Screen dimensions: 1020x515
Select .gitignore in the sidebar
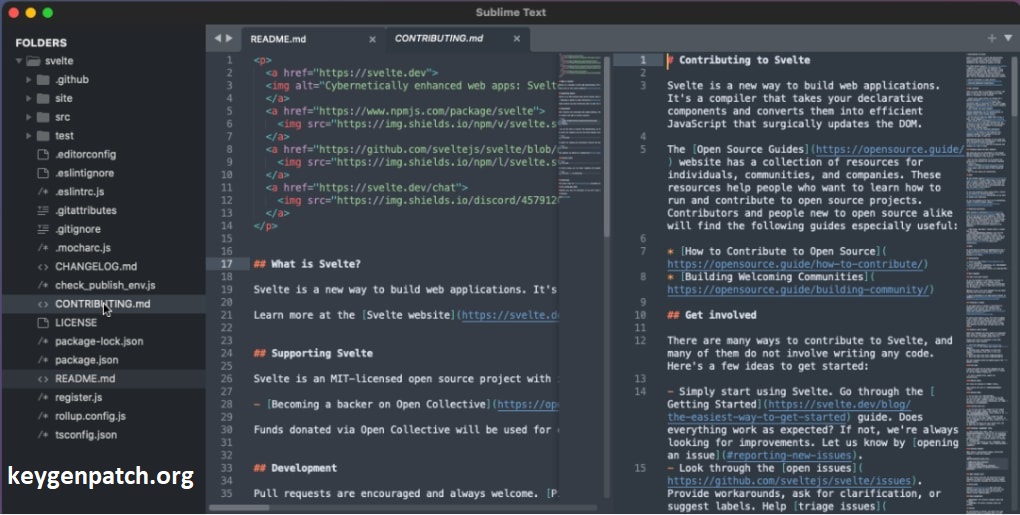[78, 230]
